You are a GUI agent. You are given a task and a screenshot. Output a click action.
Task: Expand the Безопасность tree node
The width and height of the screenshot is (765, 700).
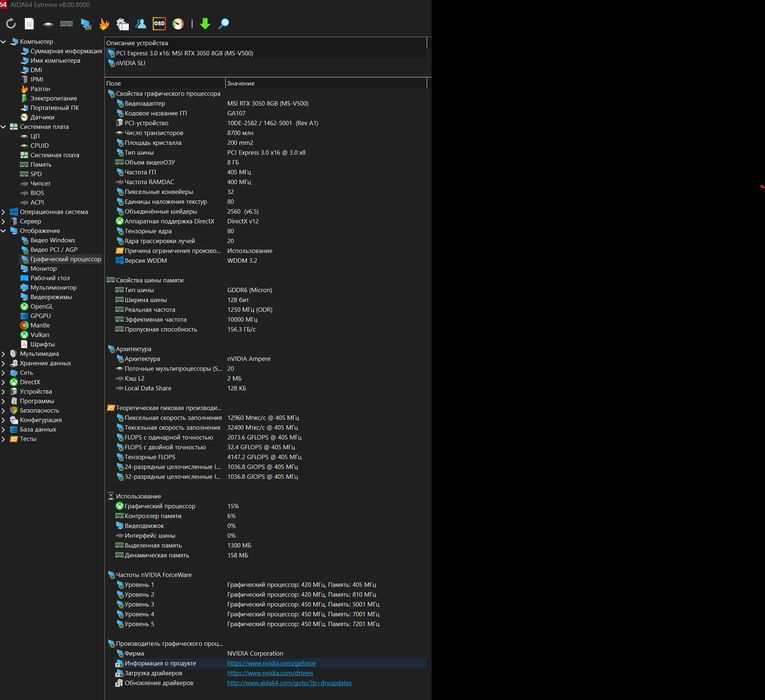click(x=3, y=410)
